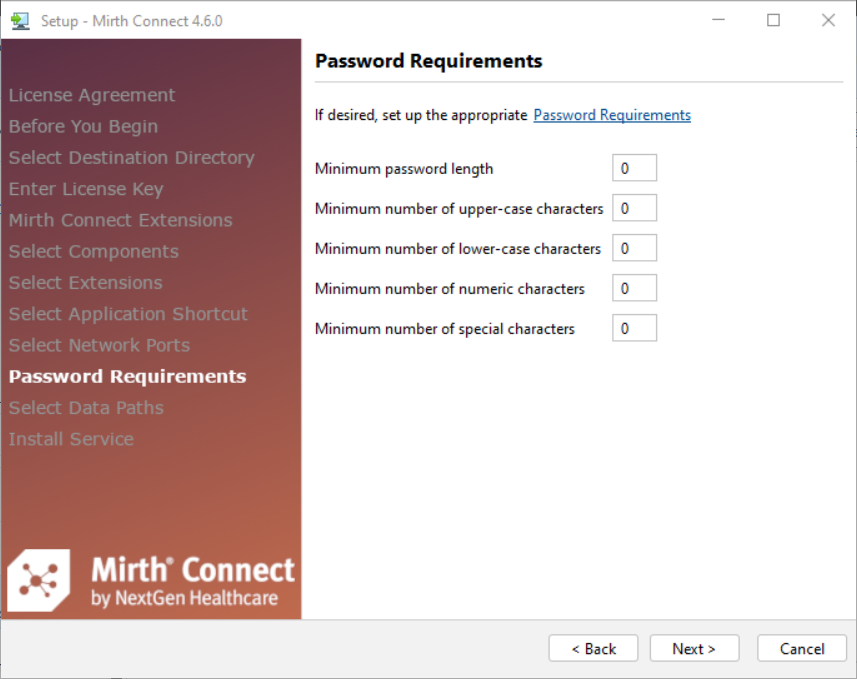Click the Install Service sidebar step
Image resolution: width=857 pixels, height=679 pixels.
71,439
